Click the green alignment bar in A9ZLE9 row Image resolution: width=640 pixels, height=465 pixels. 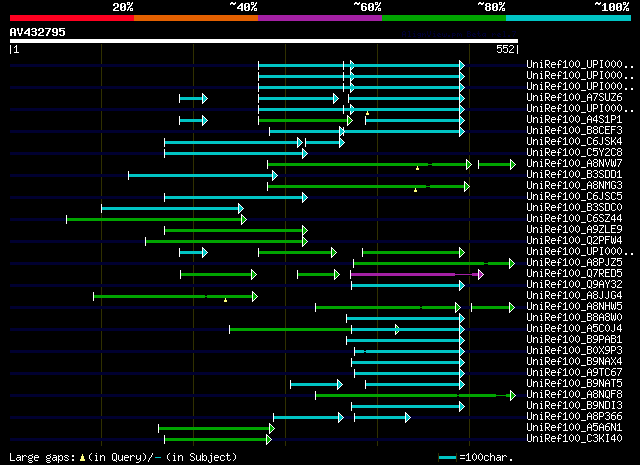coord(236,231)
